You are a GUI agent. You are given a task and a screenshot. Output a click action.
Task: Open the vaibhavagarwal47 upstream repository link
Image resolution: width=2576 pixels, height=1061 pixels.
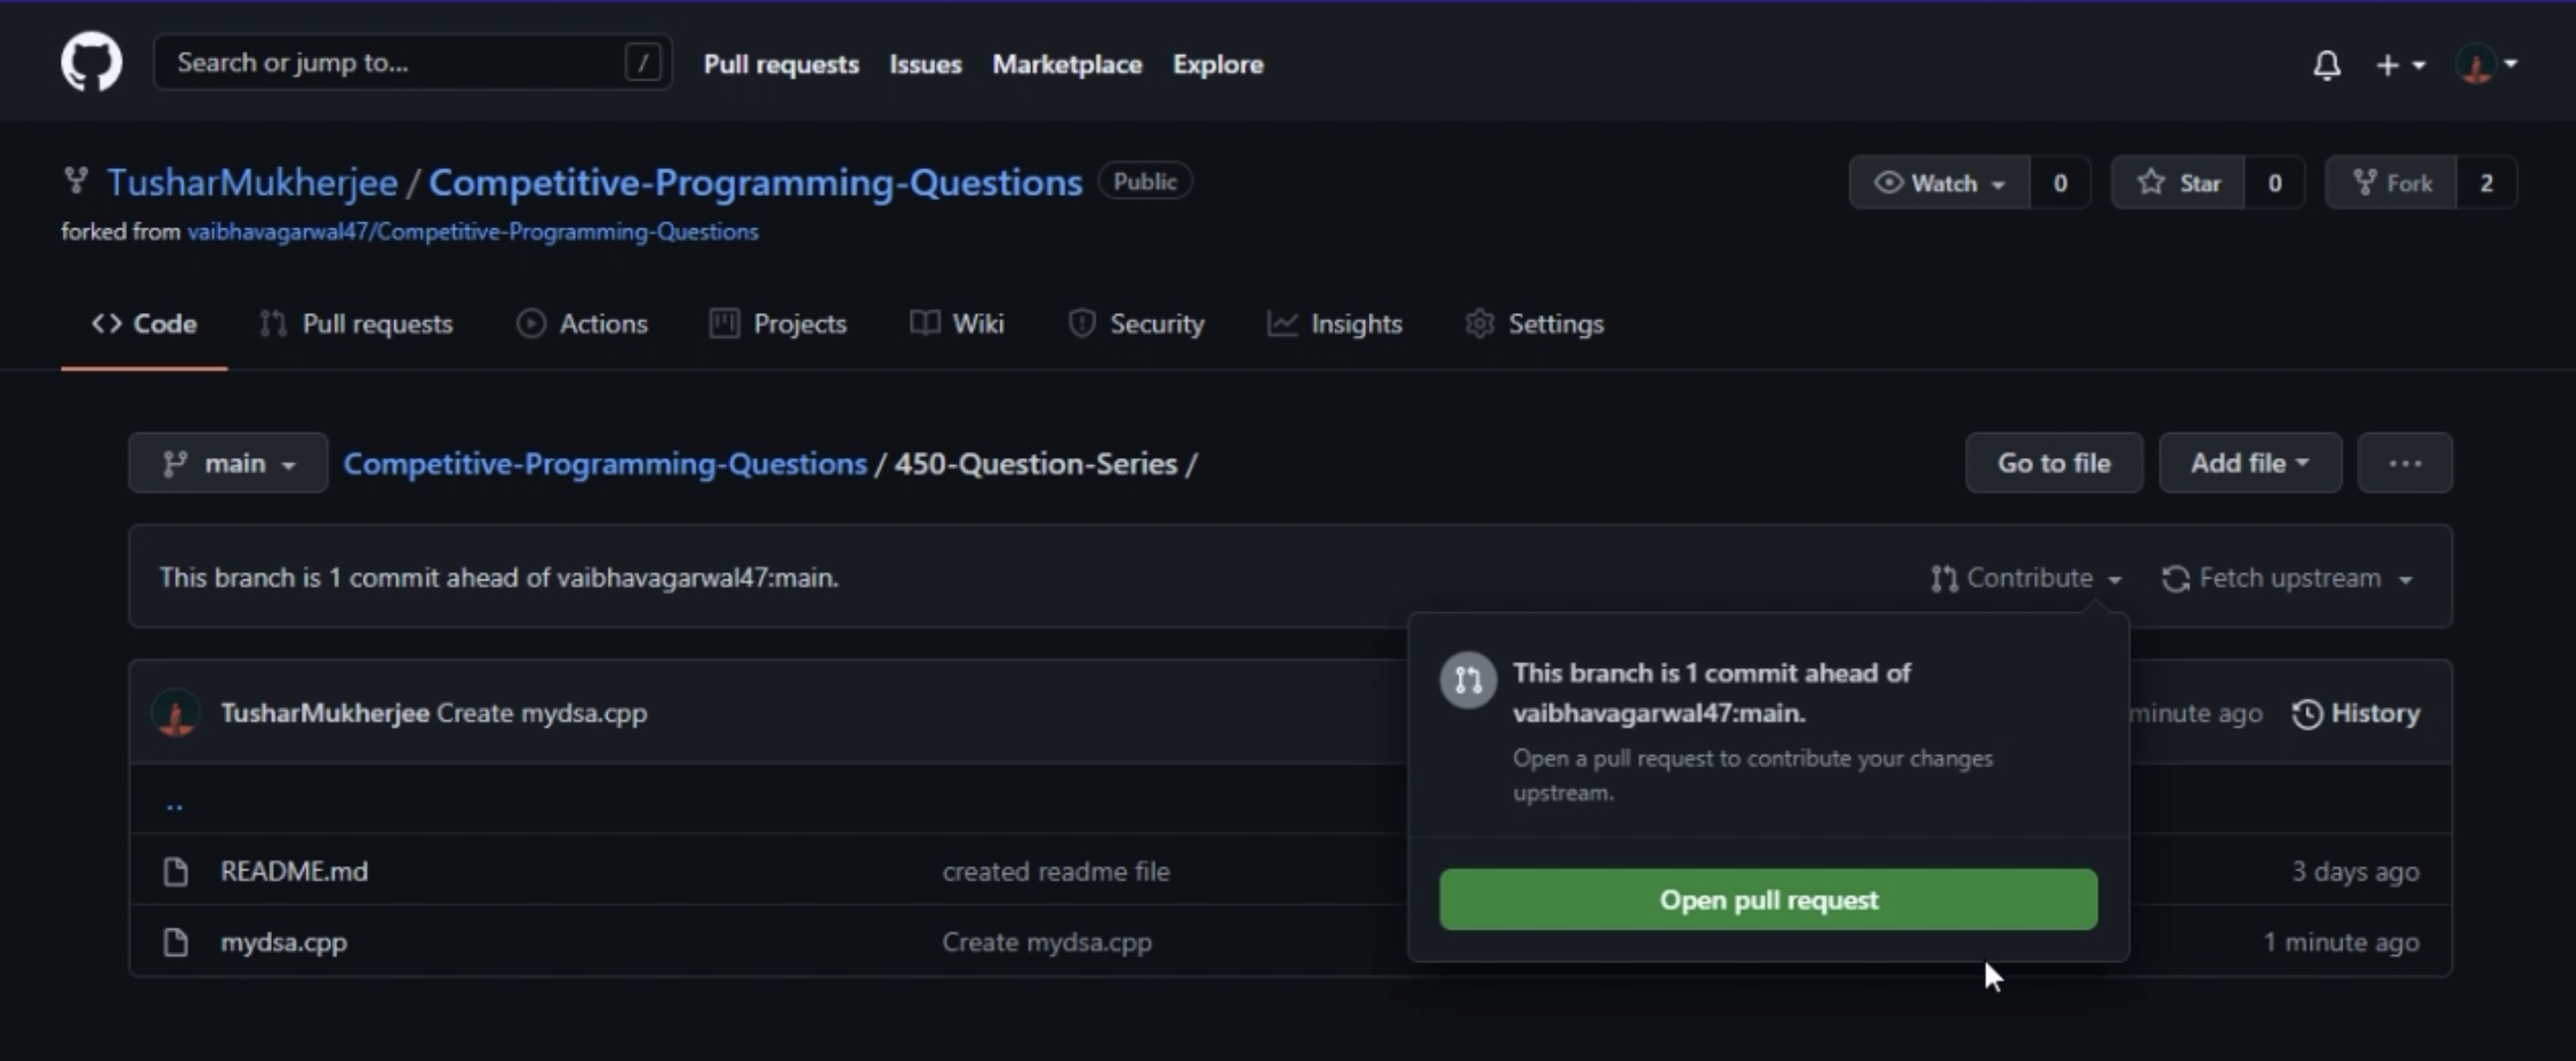472,232
